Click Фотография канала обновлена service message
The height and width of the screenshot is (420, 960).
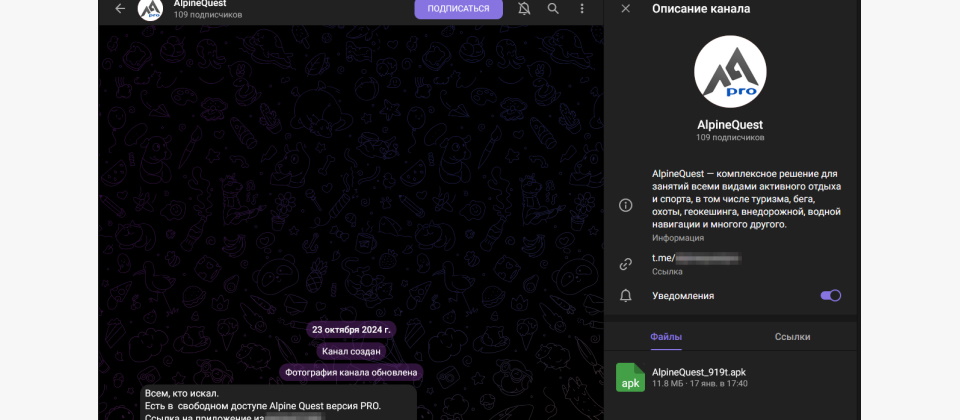click(x=351, y=372)
